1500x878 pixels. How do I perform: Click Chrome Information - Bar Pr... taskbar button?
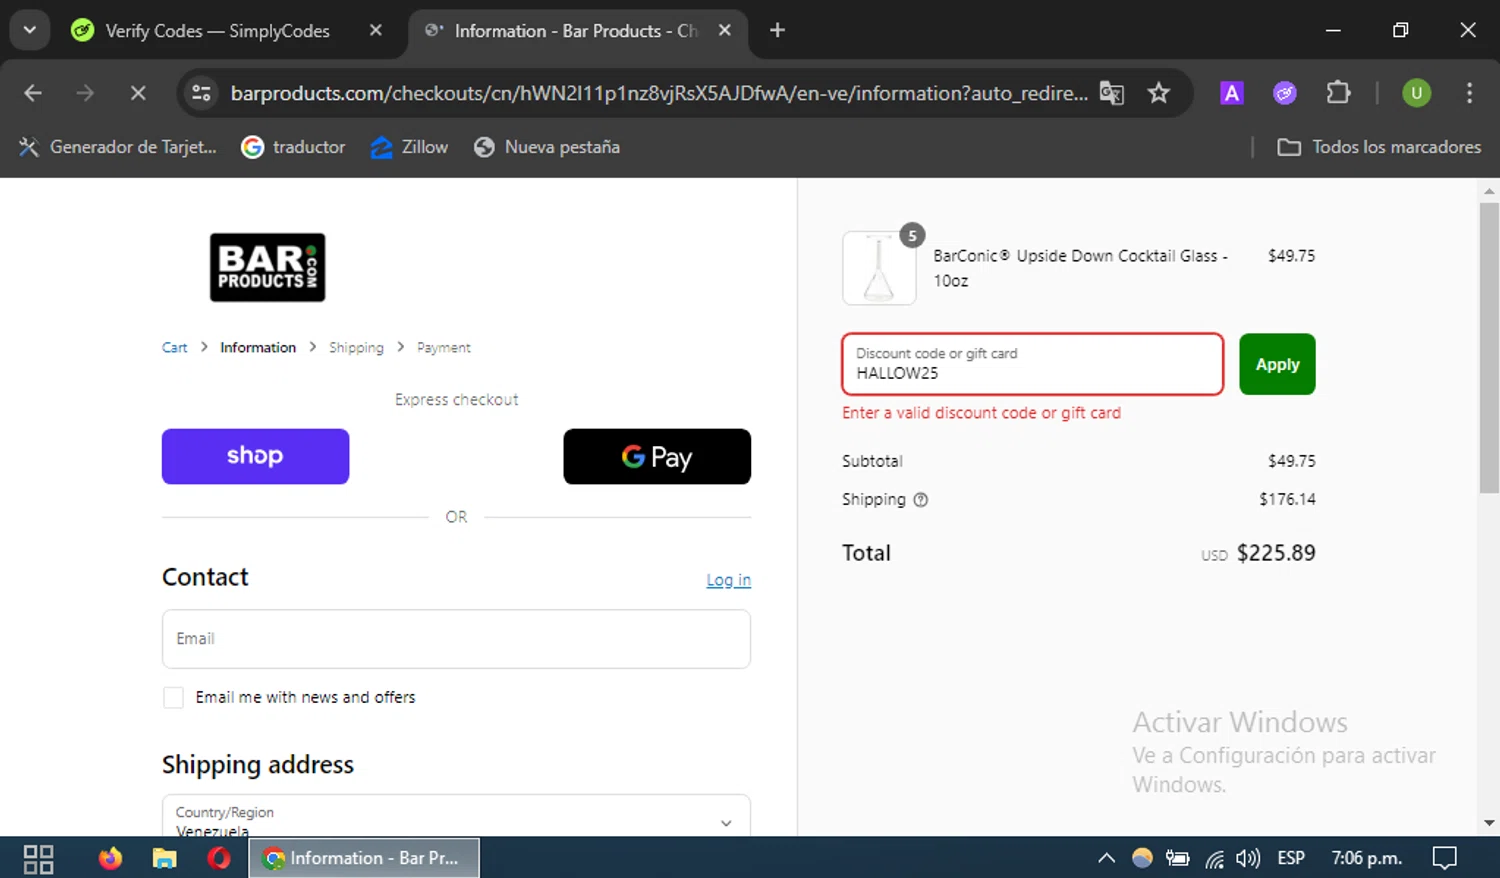click(x=364, y=858)
